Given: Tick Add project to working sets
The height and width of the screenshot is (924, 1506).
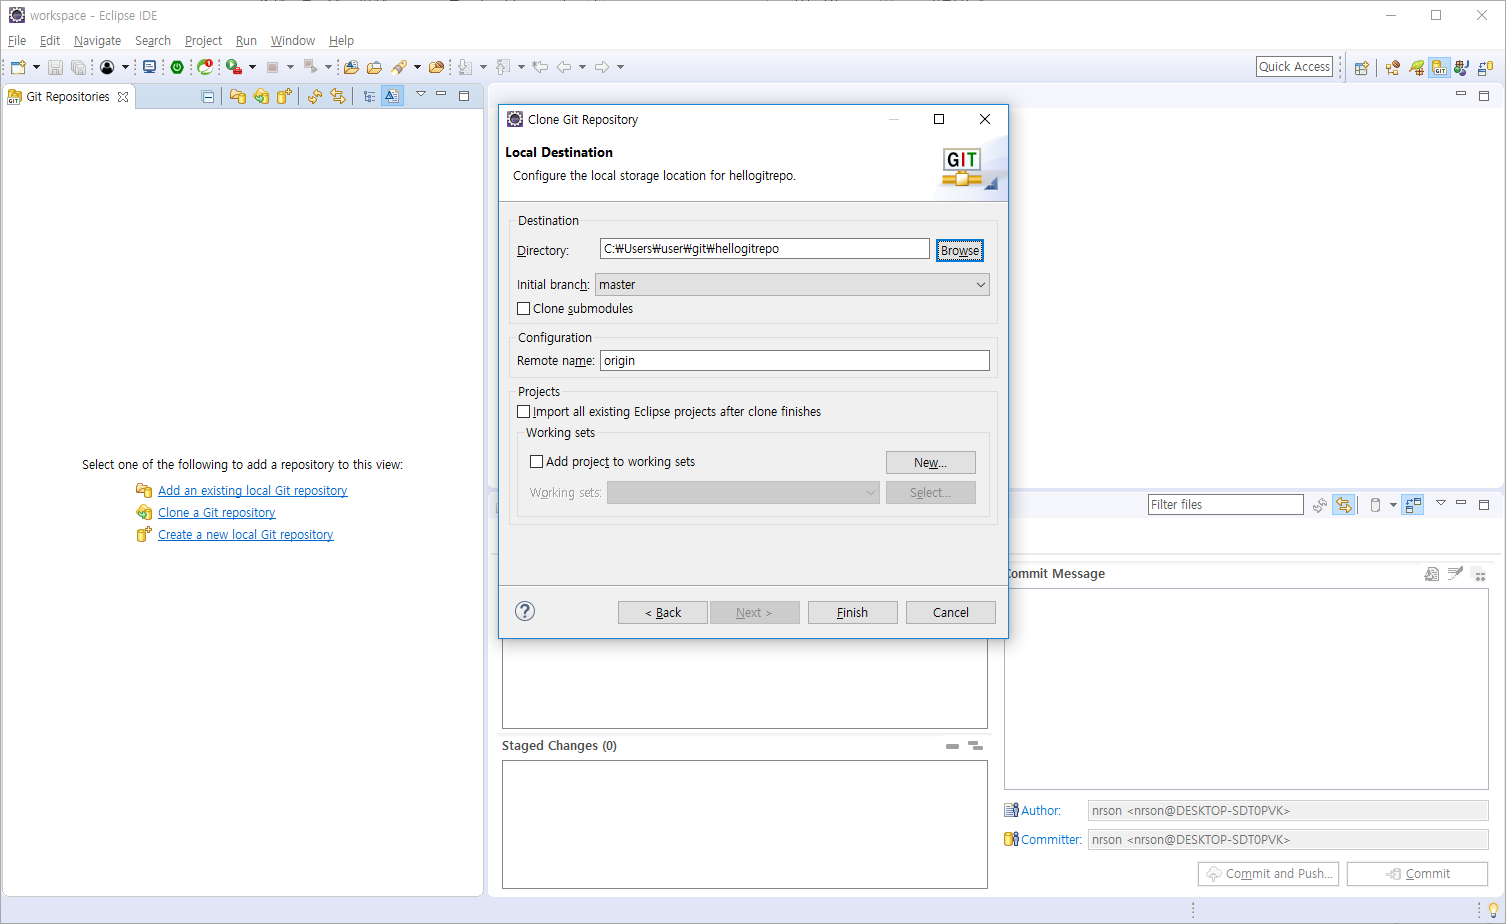Looking at the screenshot, I should pyautogui.click(x=536, y=462).
